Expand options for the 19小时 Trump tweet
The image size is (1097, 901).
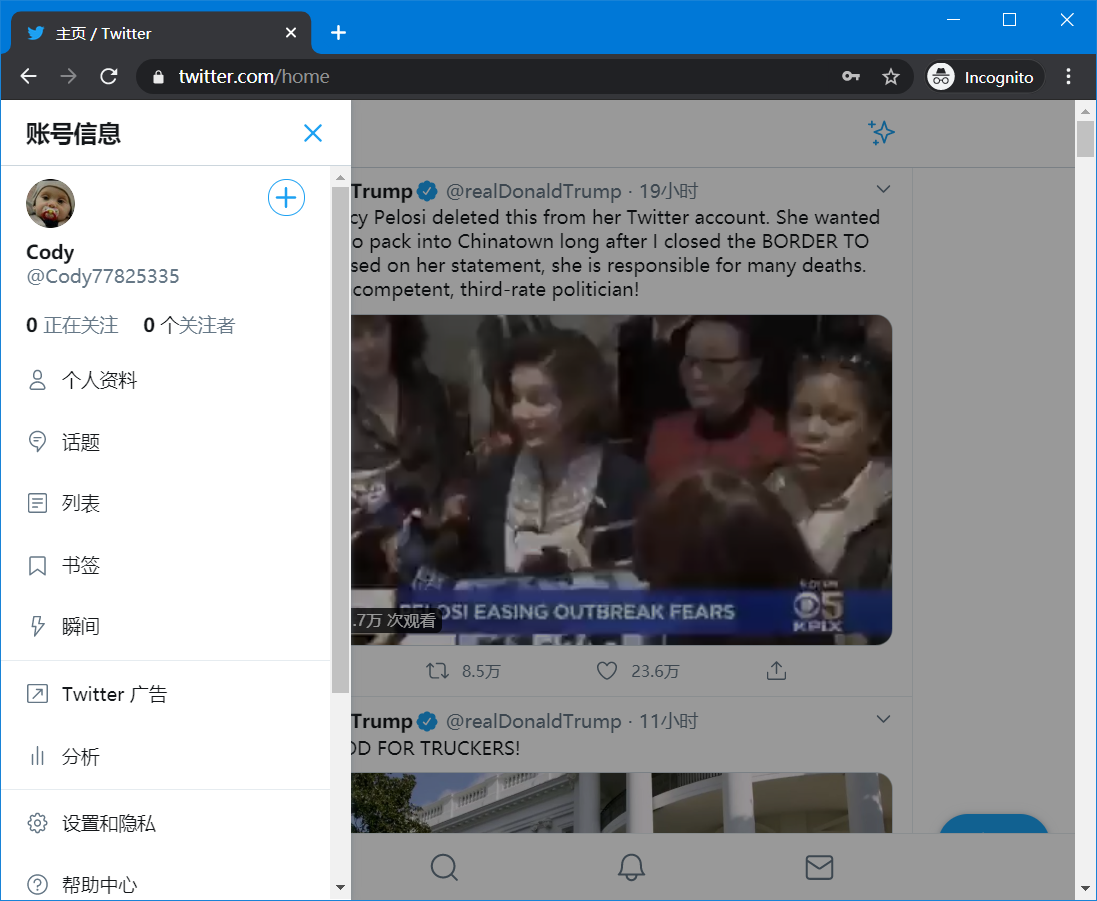884,189
